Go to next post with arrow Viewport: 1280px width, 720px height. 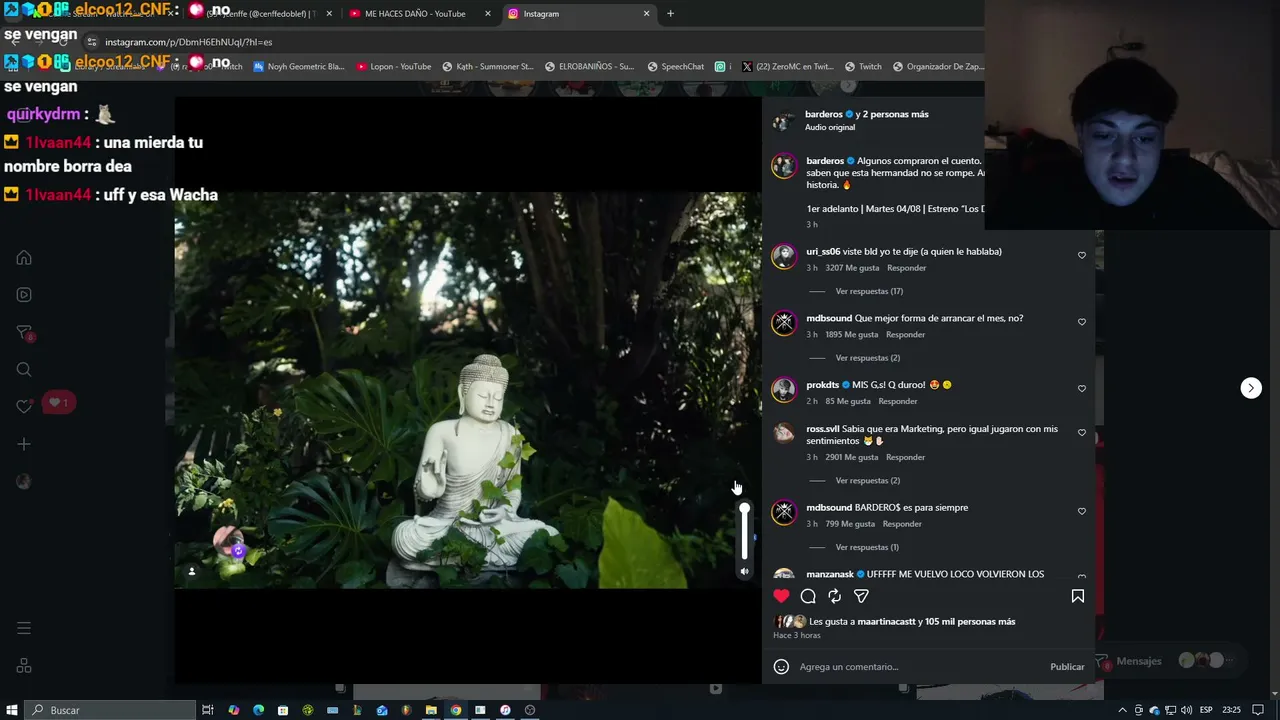point(1251,388)
